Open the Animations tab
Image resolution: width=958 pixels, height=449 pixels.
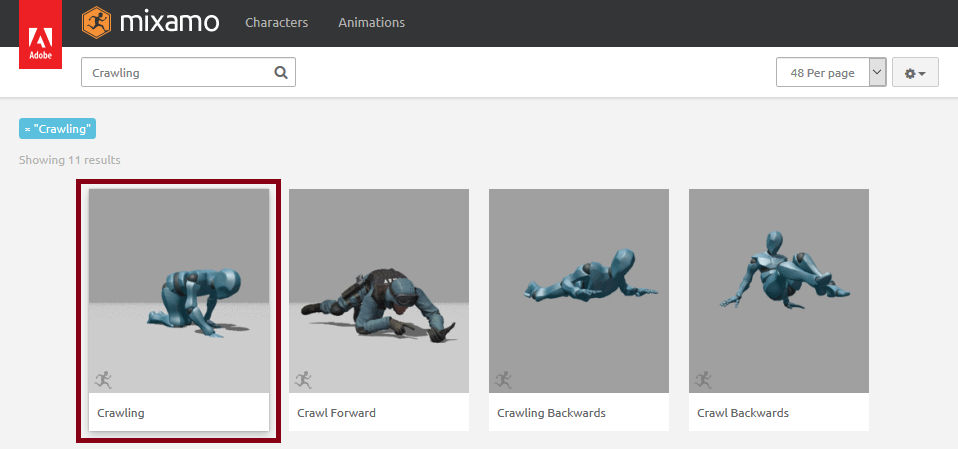[x=371, y=23]
